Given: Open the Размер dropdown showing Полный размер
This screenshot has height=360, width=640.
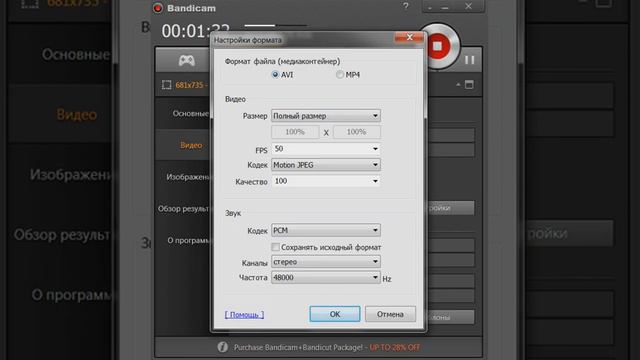Looking at the screenshot, I should tap(326, 116).
